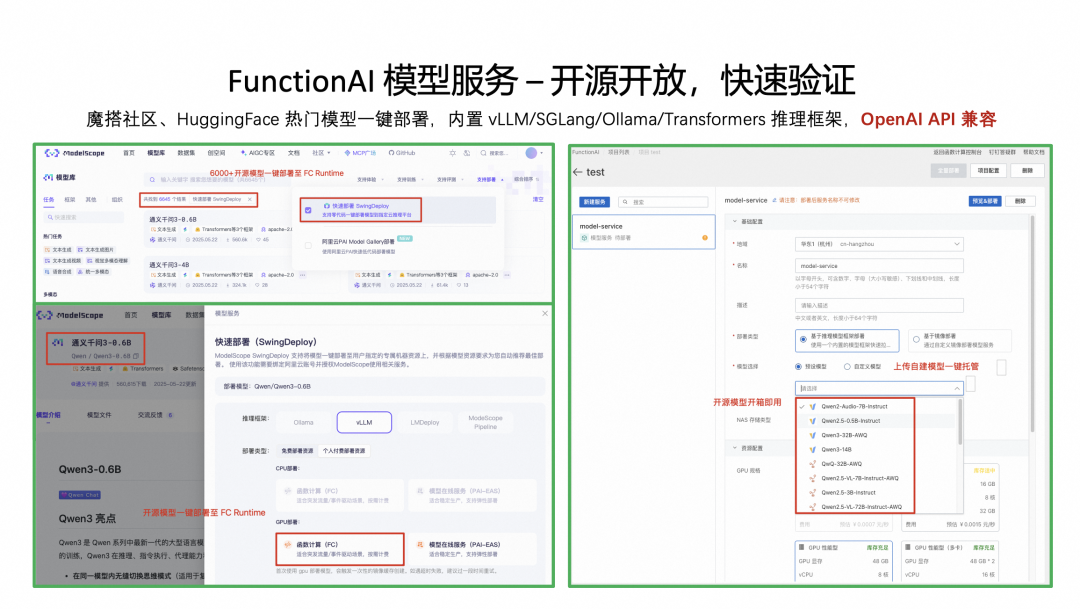1080x609 pixels.
Task: Collapse the 基础配置 section chevron
Action: [x=735, y=221]
